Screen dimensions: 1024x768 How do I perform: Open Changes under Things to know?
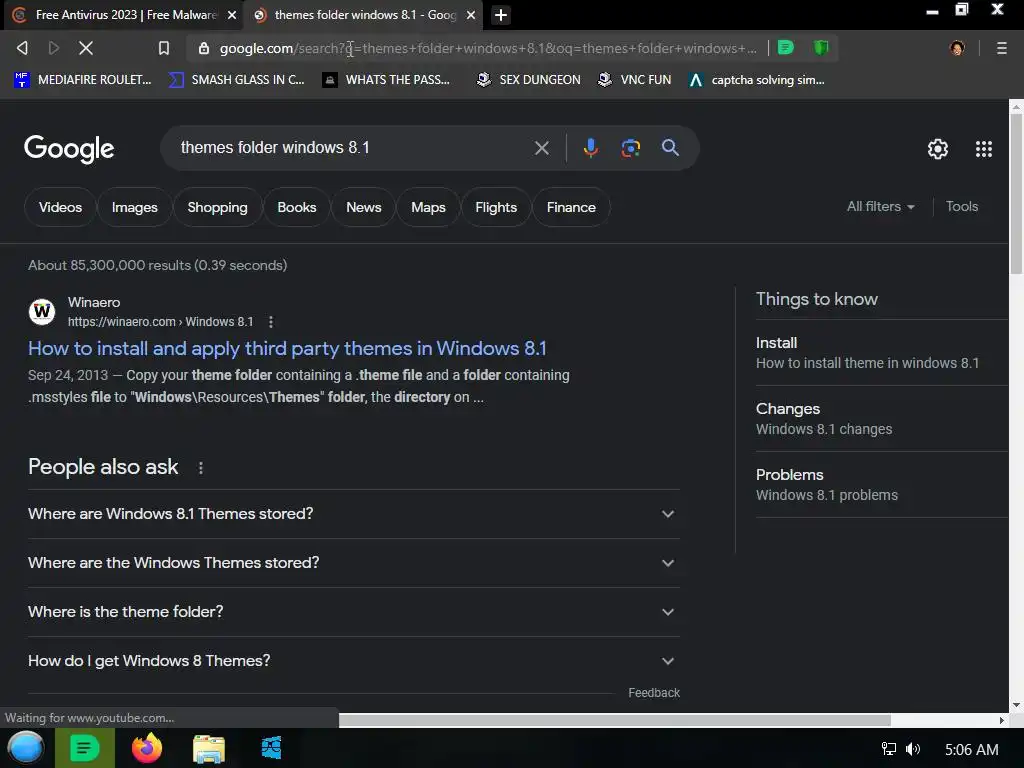tap(882, 419)
